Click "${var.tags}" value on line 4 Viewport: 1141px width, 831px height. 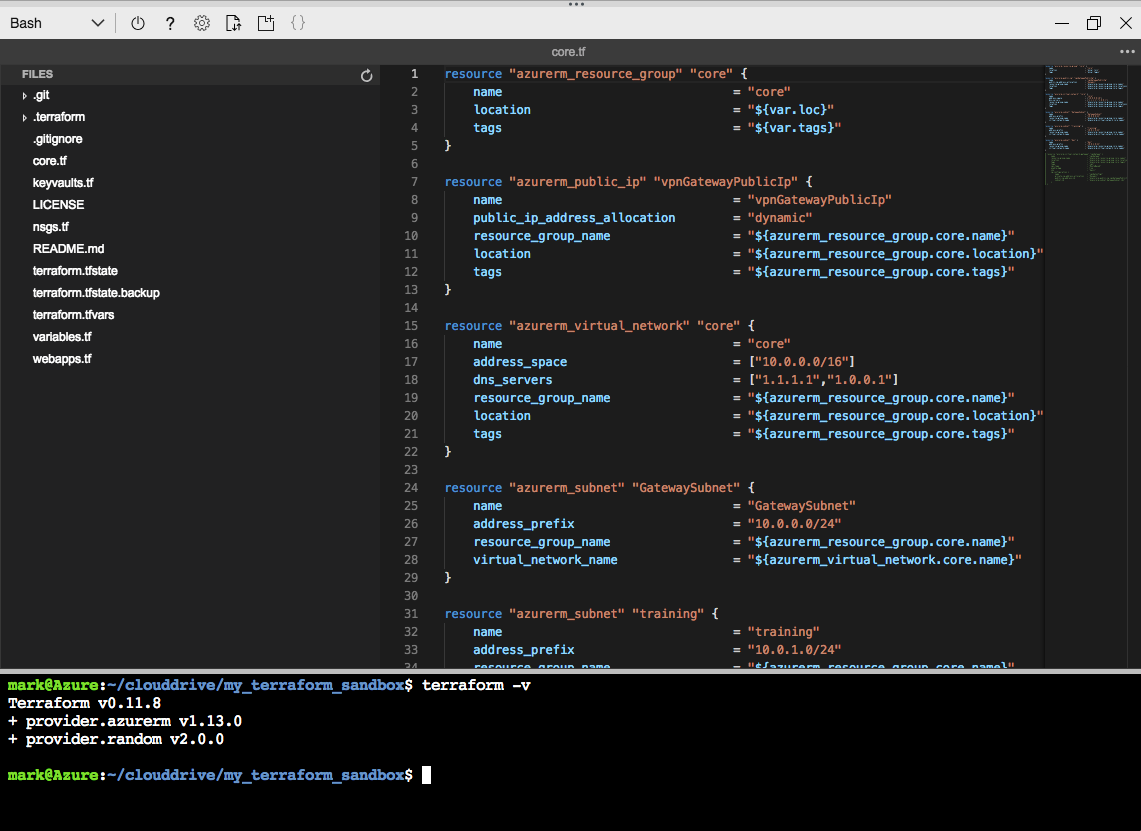[x=795, y=128]
